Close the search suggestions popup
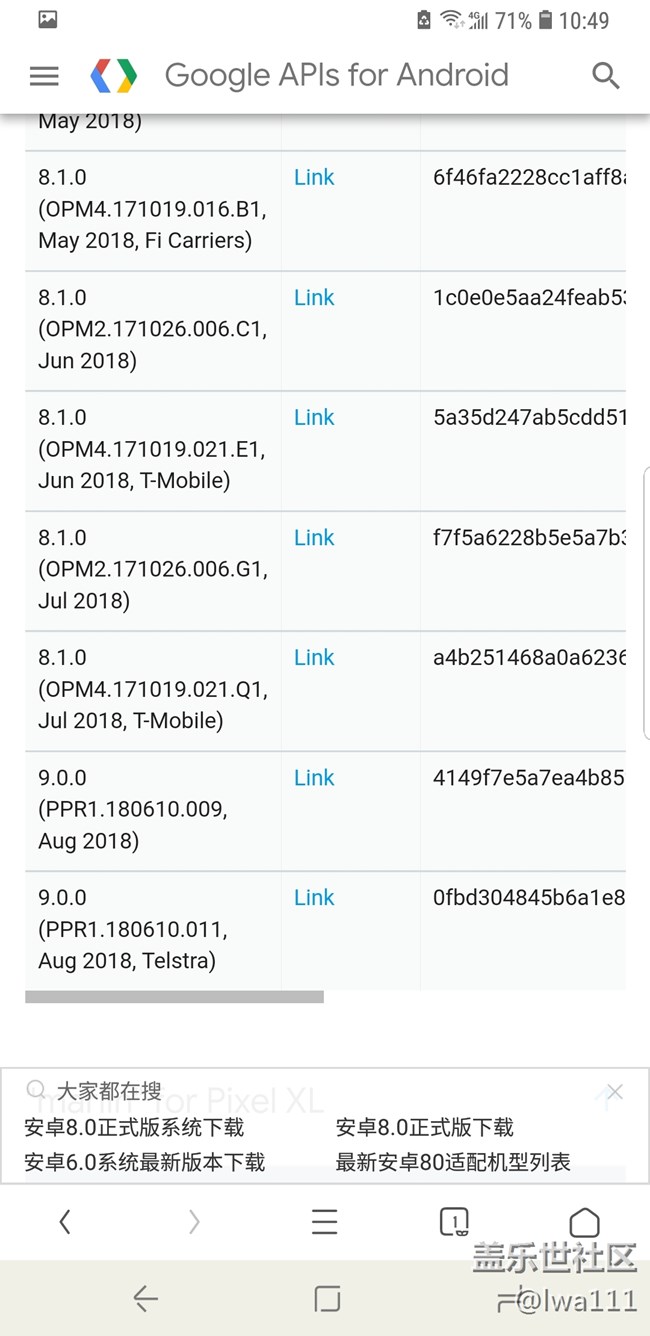Image resolution: width=650 pixels, height=1336 pixels. 615,1092
